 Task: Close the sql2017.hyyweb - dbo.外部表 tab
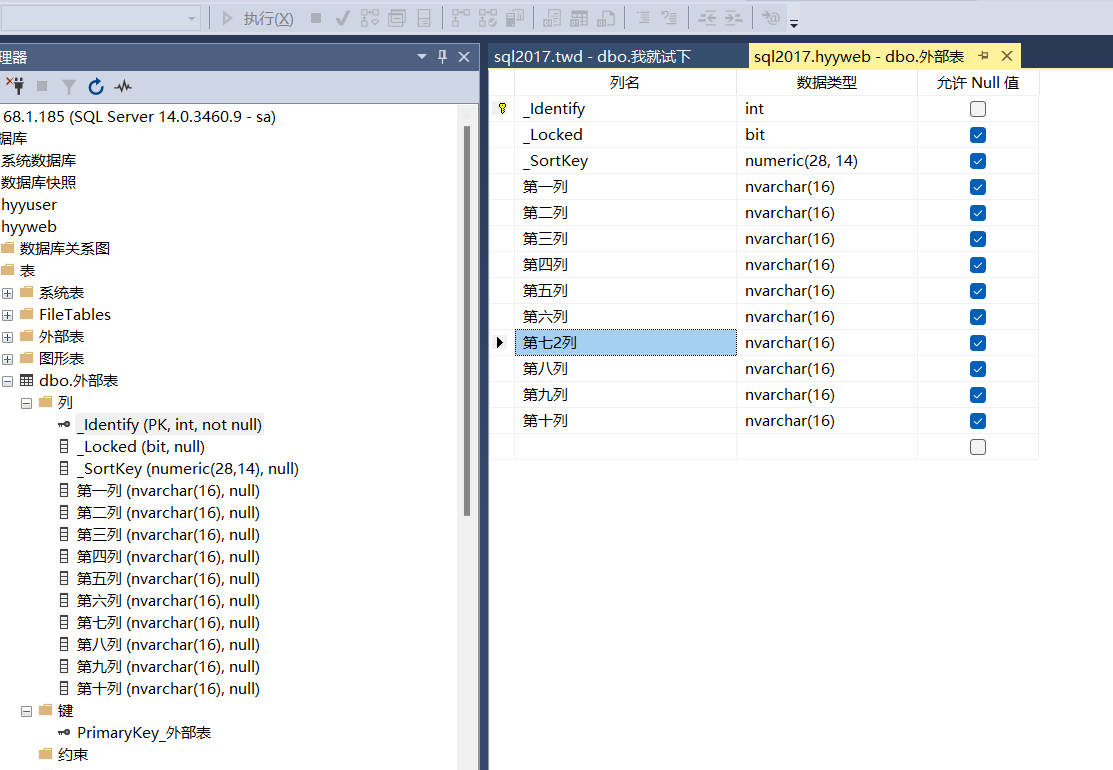(x=1007, y=56)
